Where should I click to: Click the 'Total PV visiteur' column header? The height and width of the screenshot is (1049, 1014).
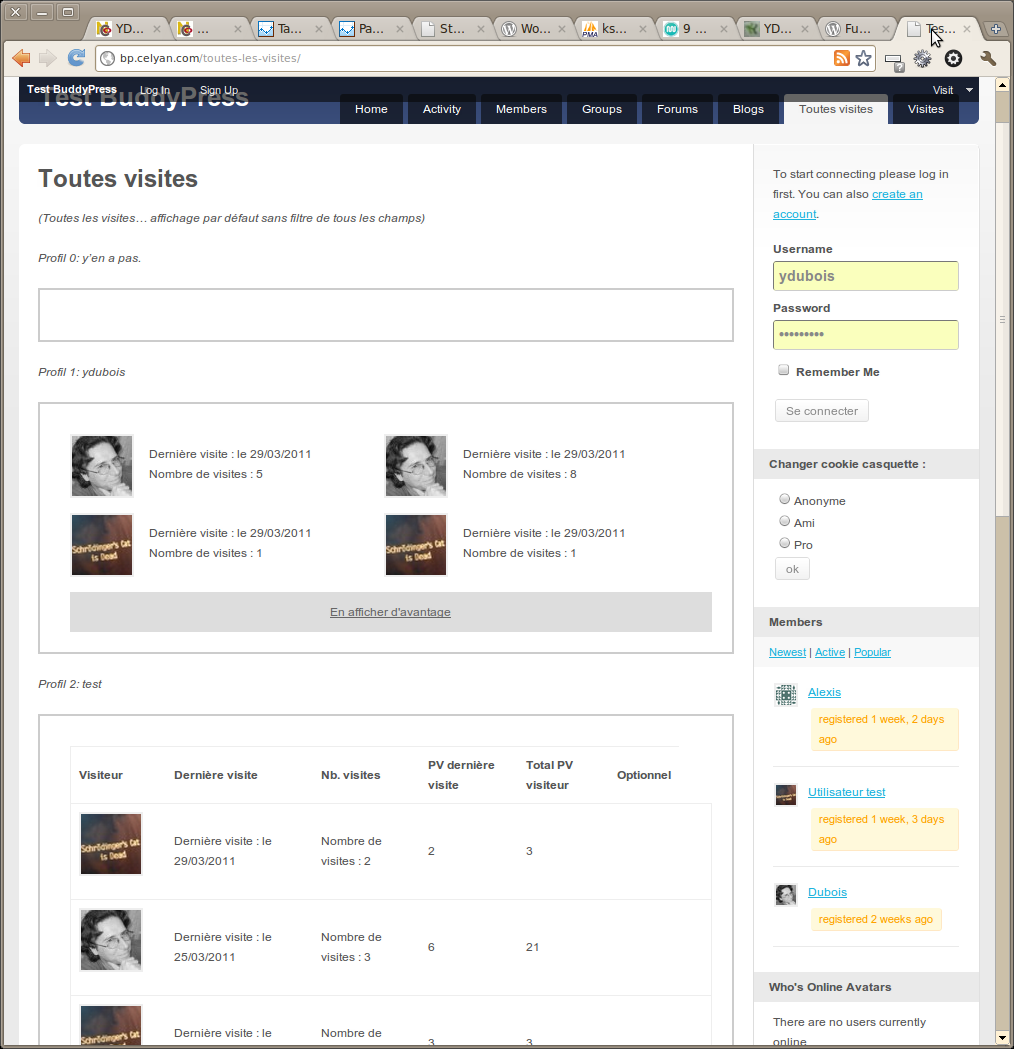(549, 775)
